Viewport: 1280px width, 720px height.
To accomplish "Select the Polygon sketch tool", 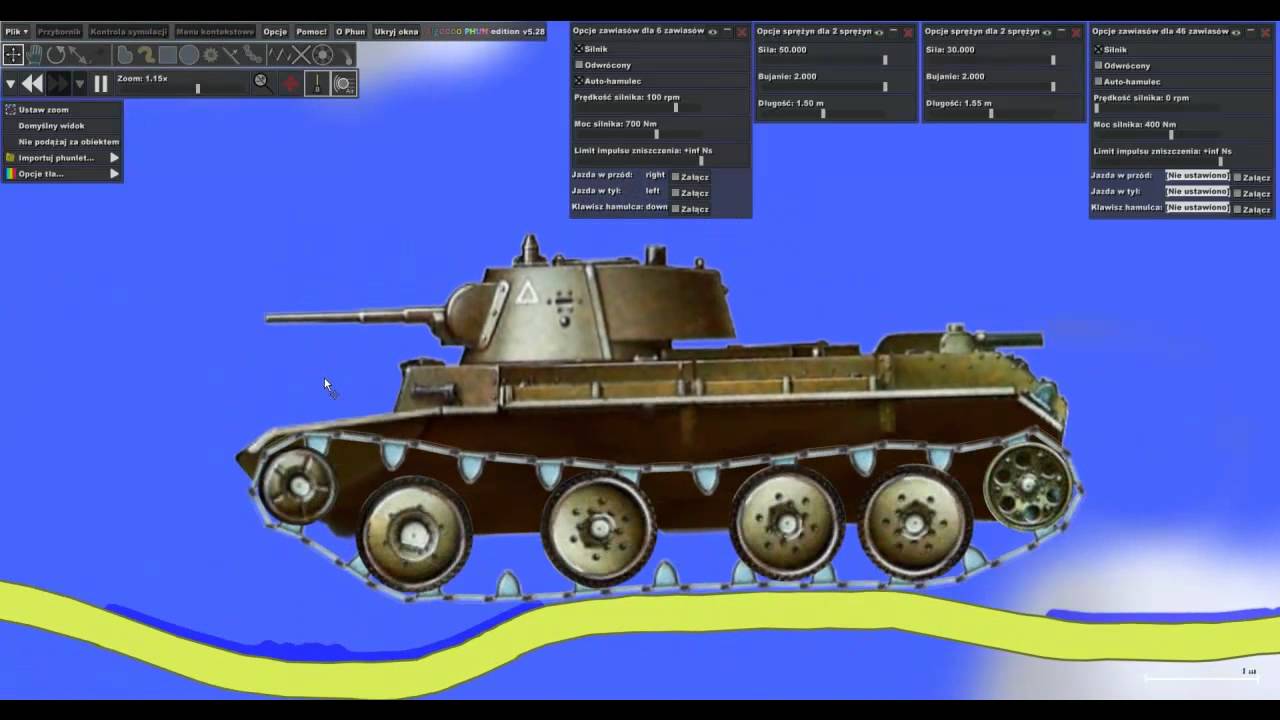I will (x=124, y=55).
